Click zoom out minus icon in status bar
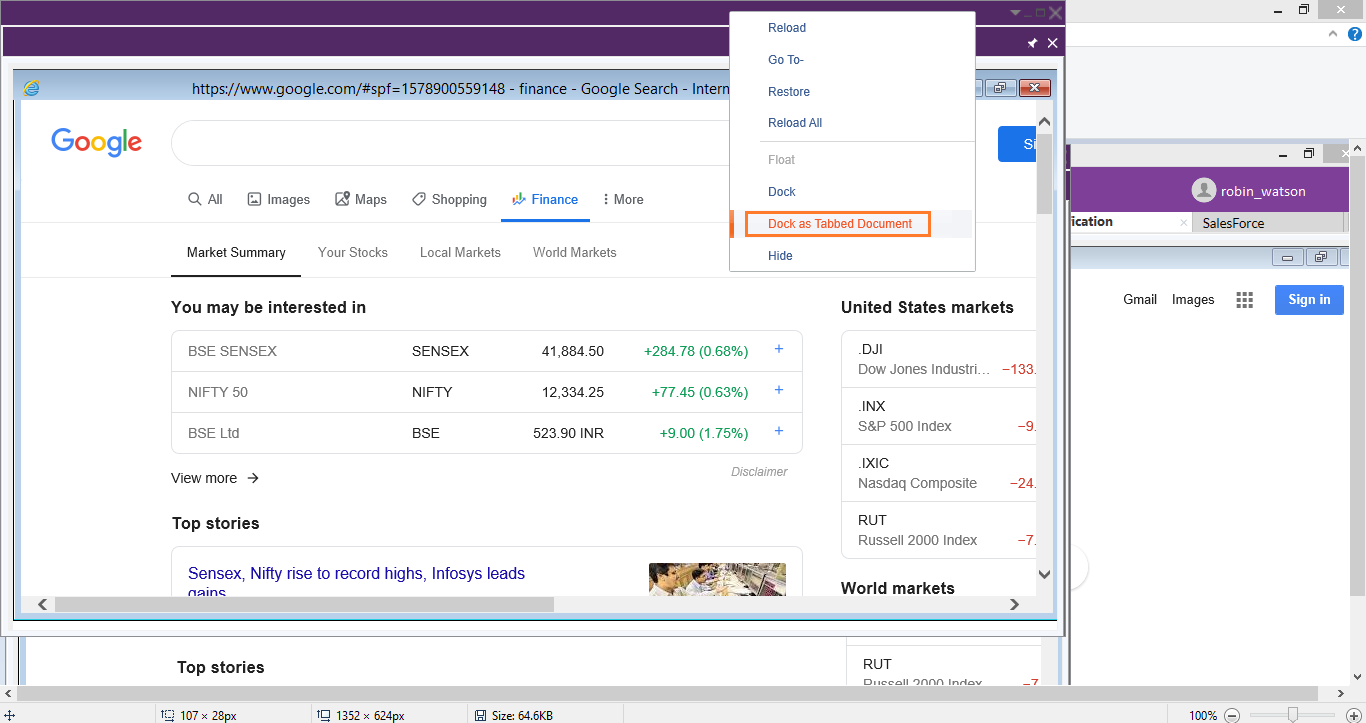Screen dimensions: 1366x723 pos(1232,715)
